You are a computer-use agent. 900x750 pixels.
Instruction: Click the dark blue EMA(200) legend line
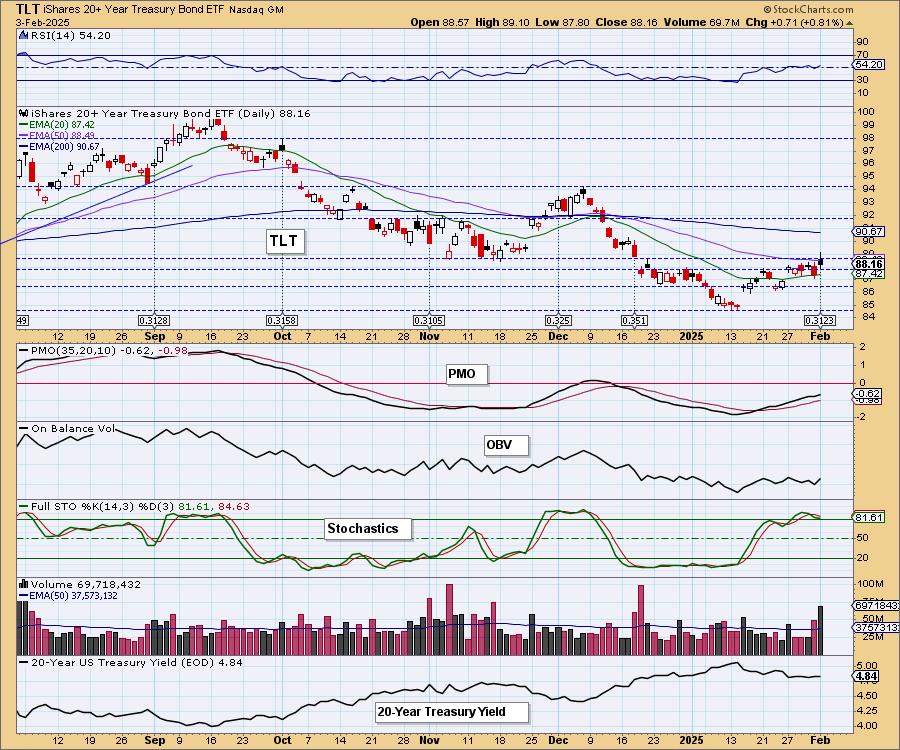pos(24,147)
